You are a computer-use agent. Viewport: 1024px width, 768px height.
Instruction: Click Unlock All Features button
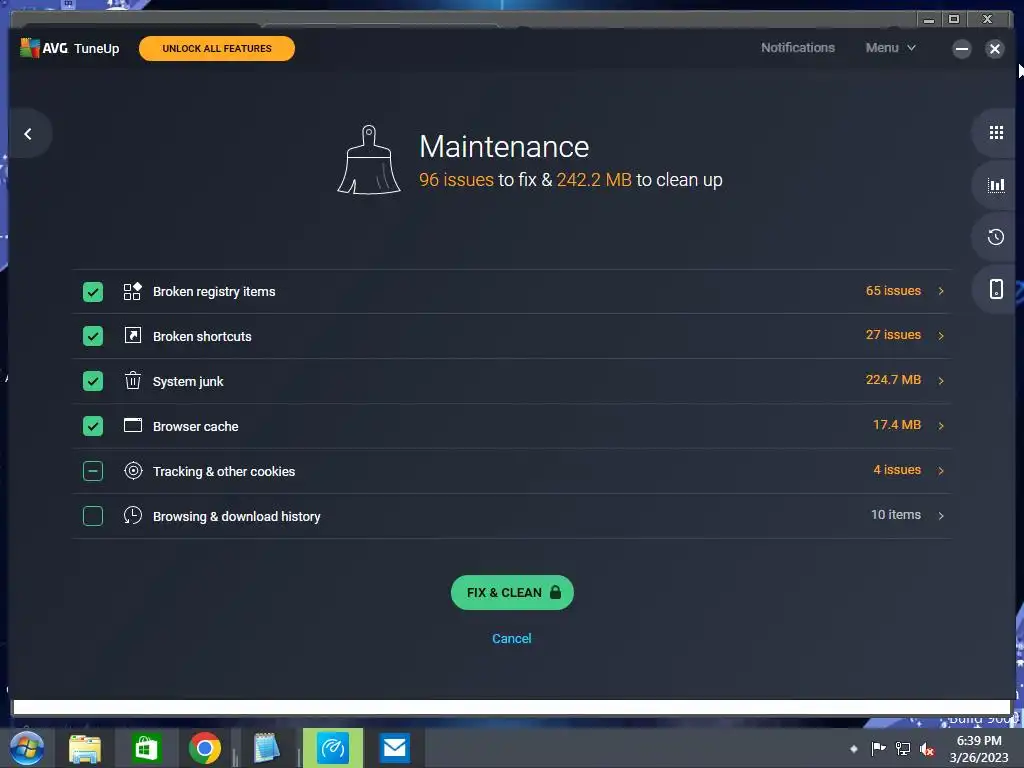[217, 48]
